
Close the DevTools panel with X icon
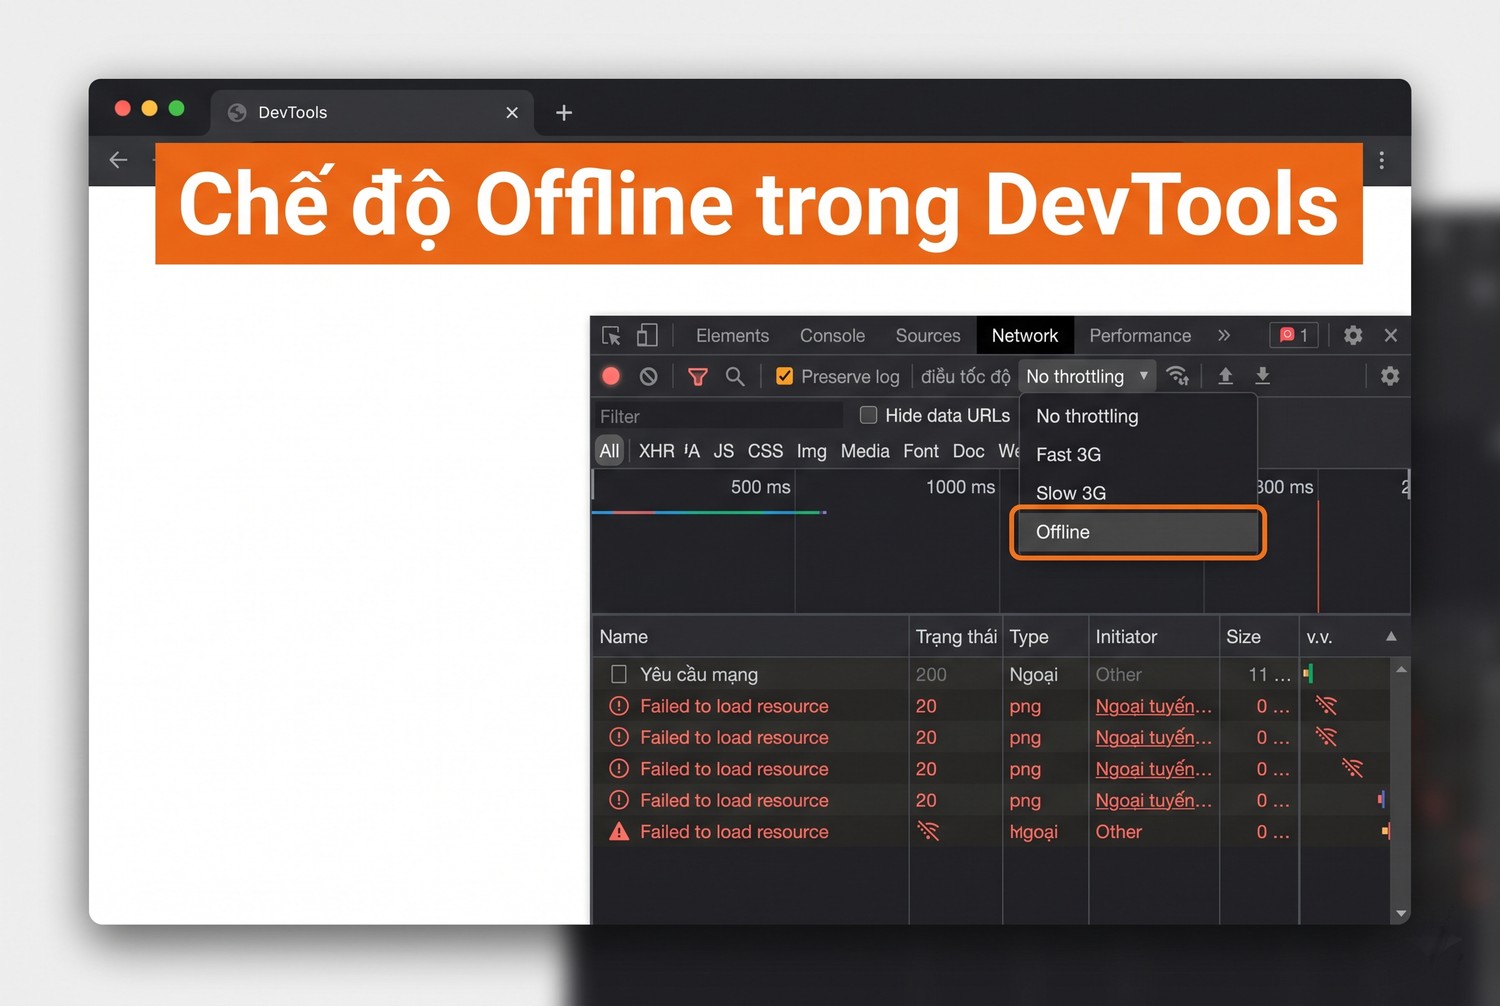pos(1391,335)
